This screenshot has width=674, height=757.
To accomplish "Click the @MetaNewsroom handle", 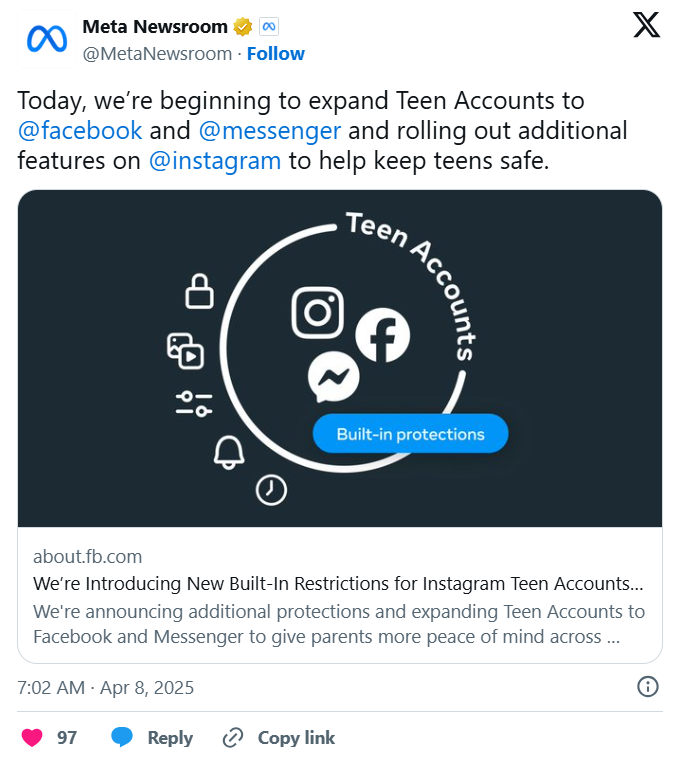I will coord(157,53).
